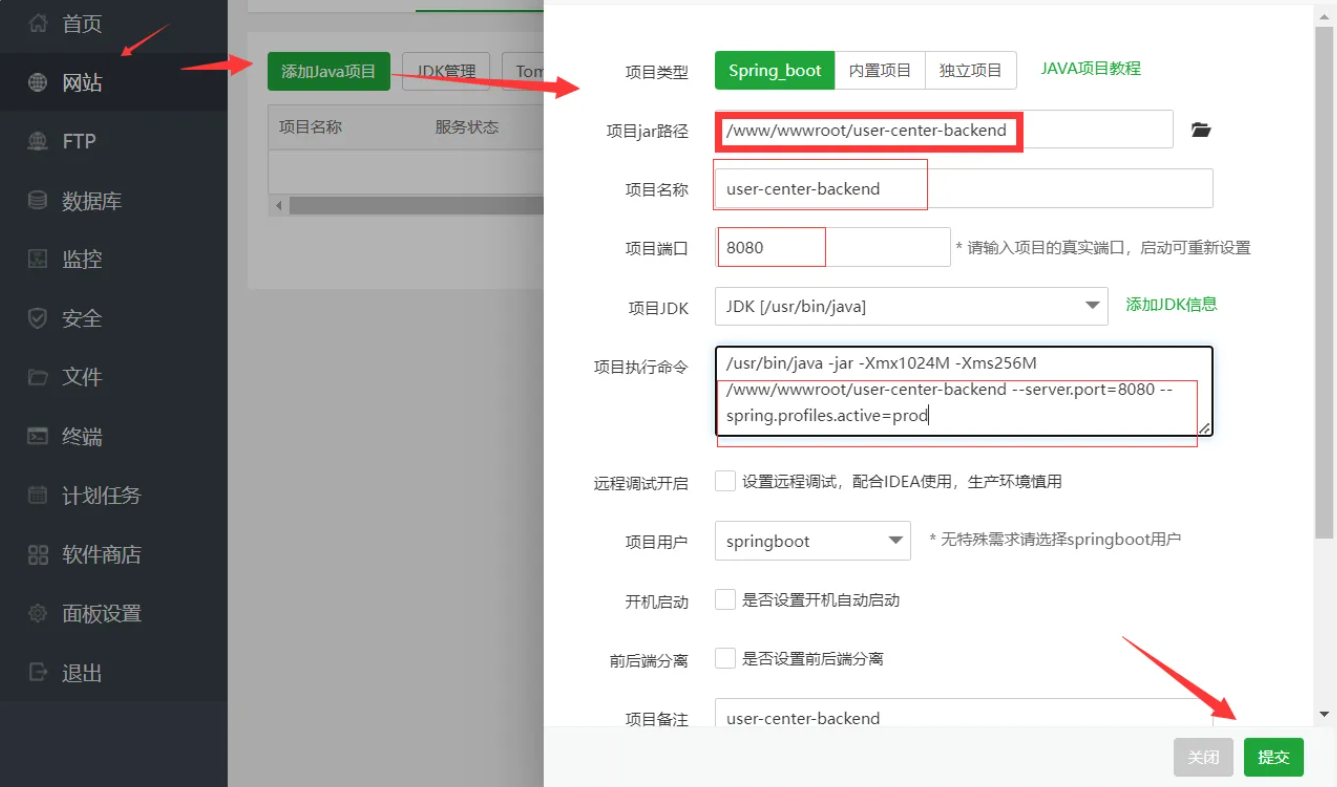The width and height of the screenshot is (1337, 787).
Task: Expand the 项目用户 springboot dropdown
Action: 812,541
